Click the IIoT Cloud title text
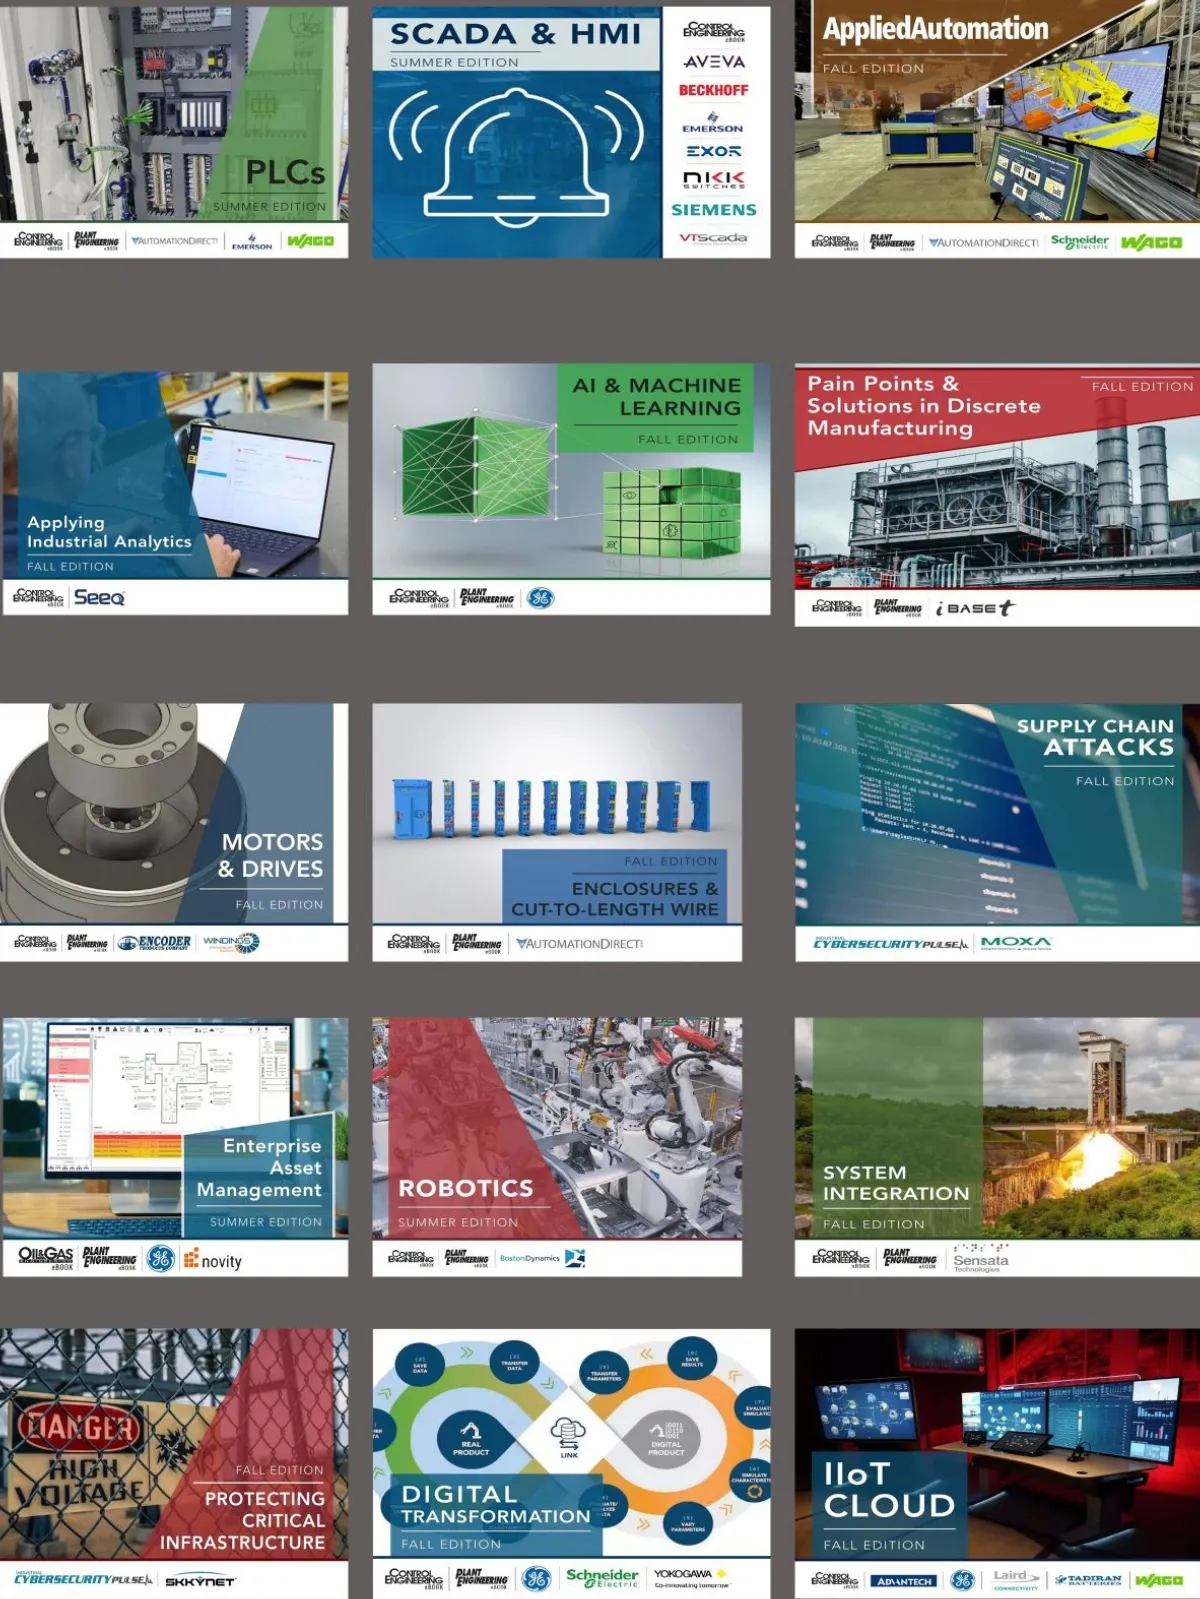The height and width of the screenshot is (1599, 1200). click(x=888, y=1490)
